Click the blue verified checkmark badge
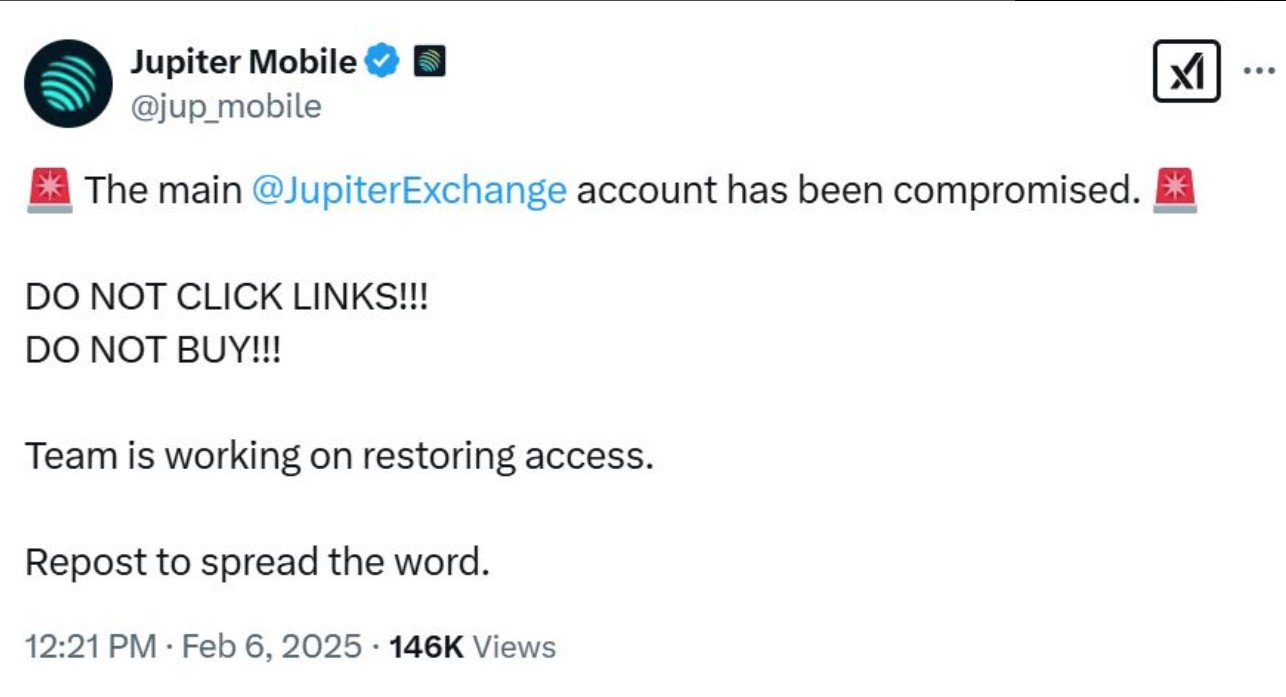1286x697 pixels. [381, 62]
